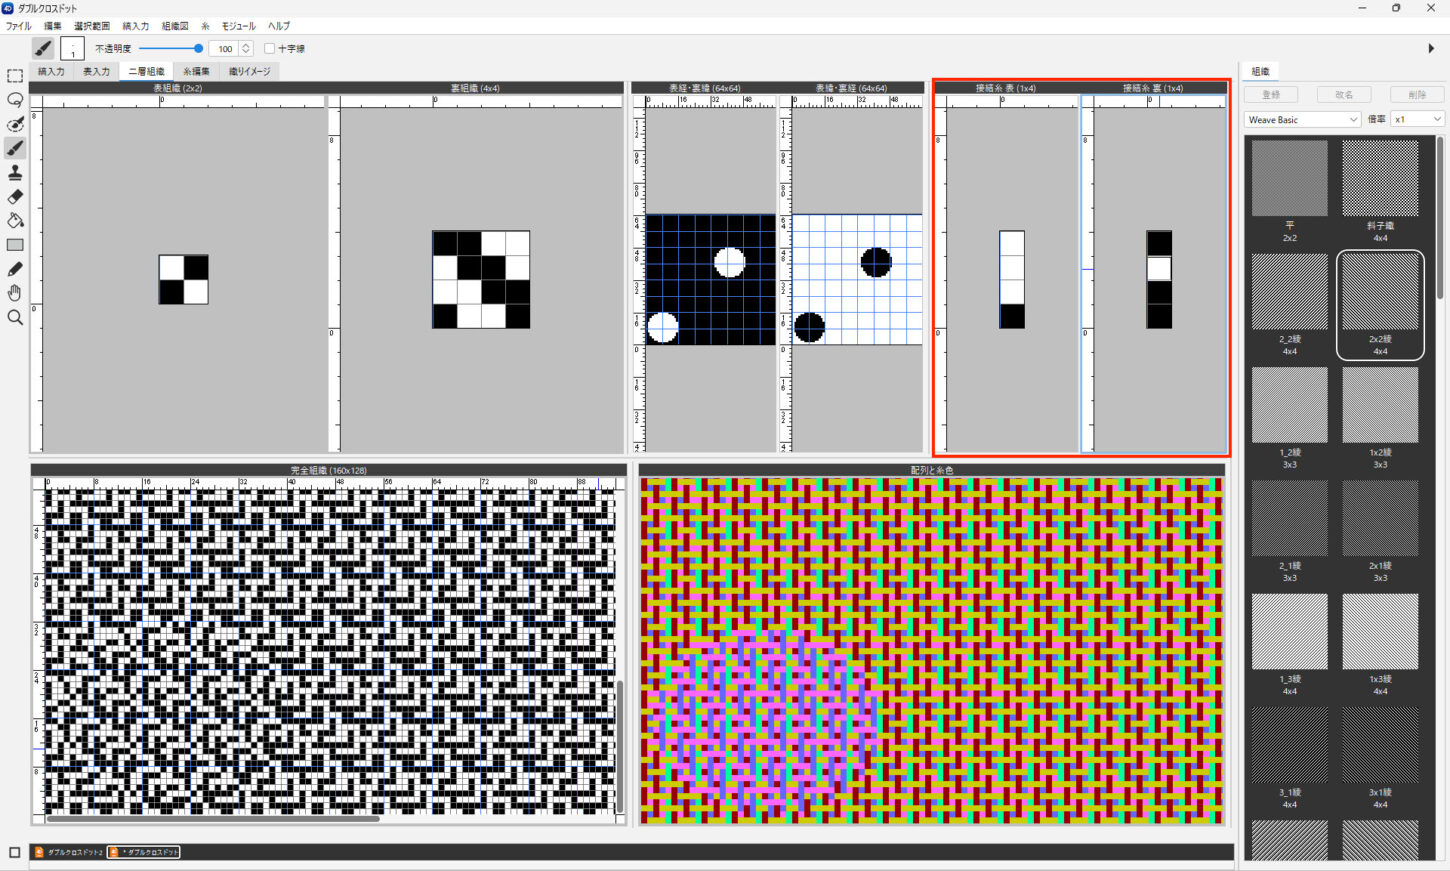This screenshot has width=1450, height=871.
Task: Click the 不透明度 opacity slider handle
Action: tap(198, 48)
